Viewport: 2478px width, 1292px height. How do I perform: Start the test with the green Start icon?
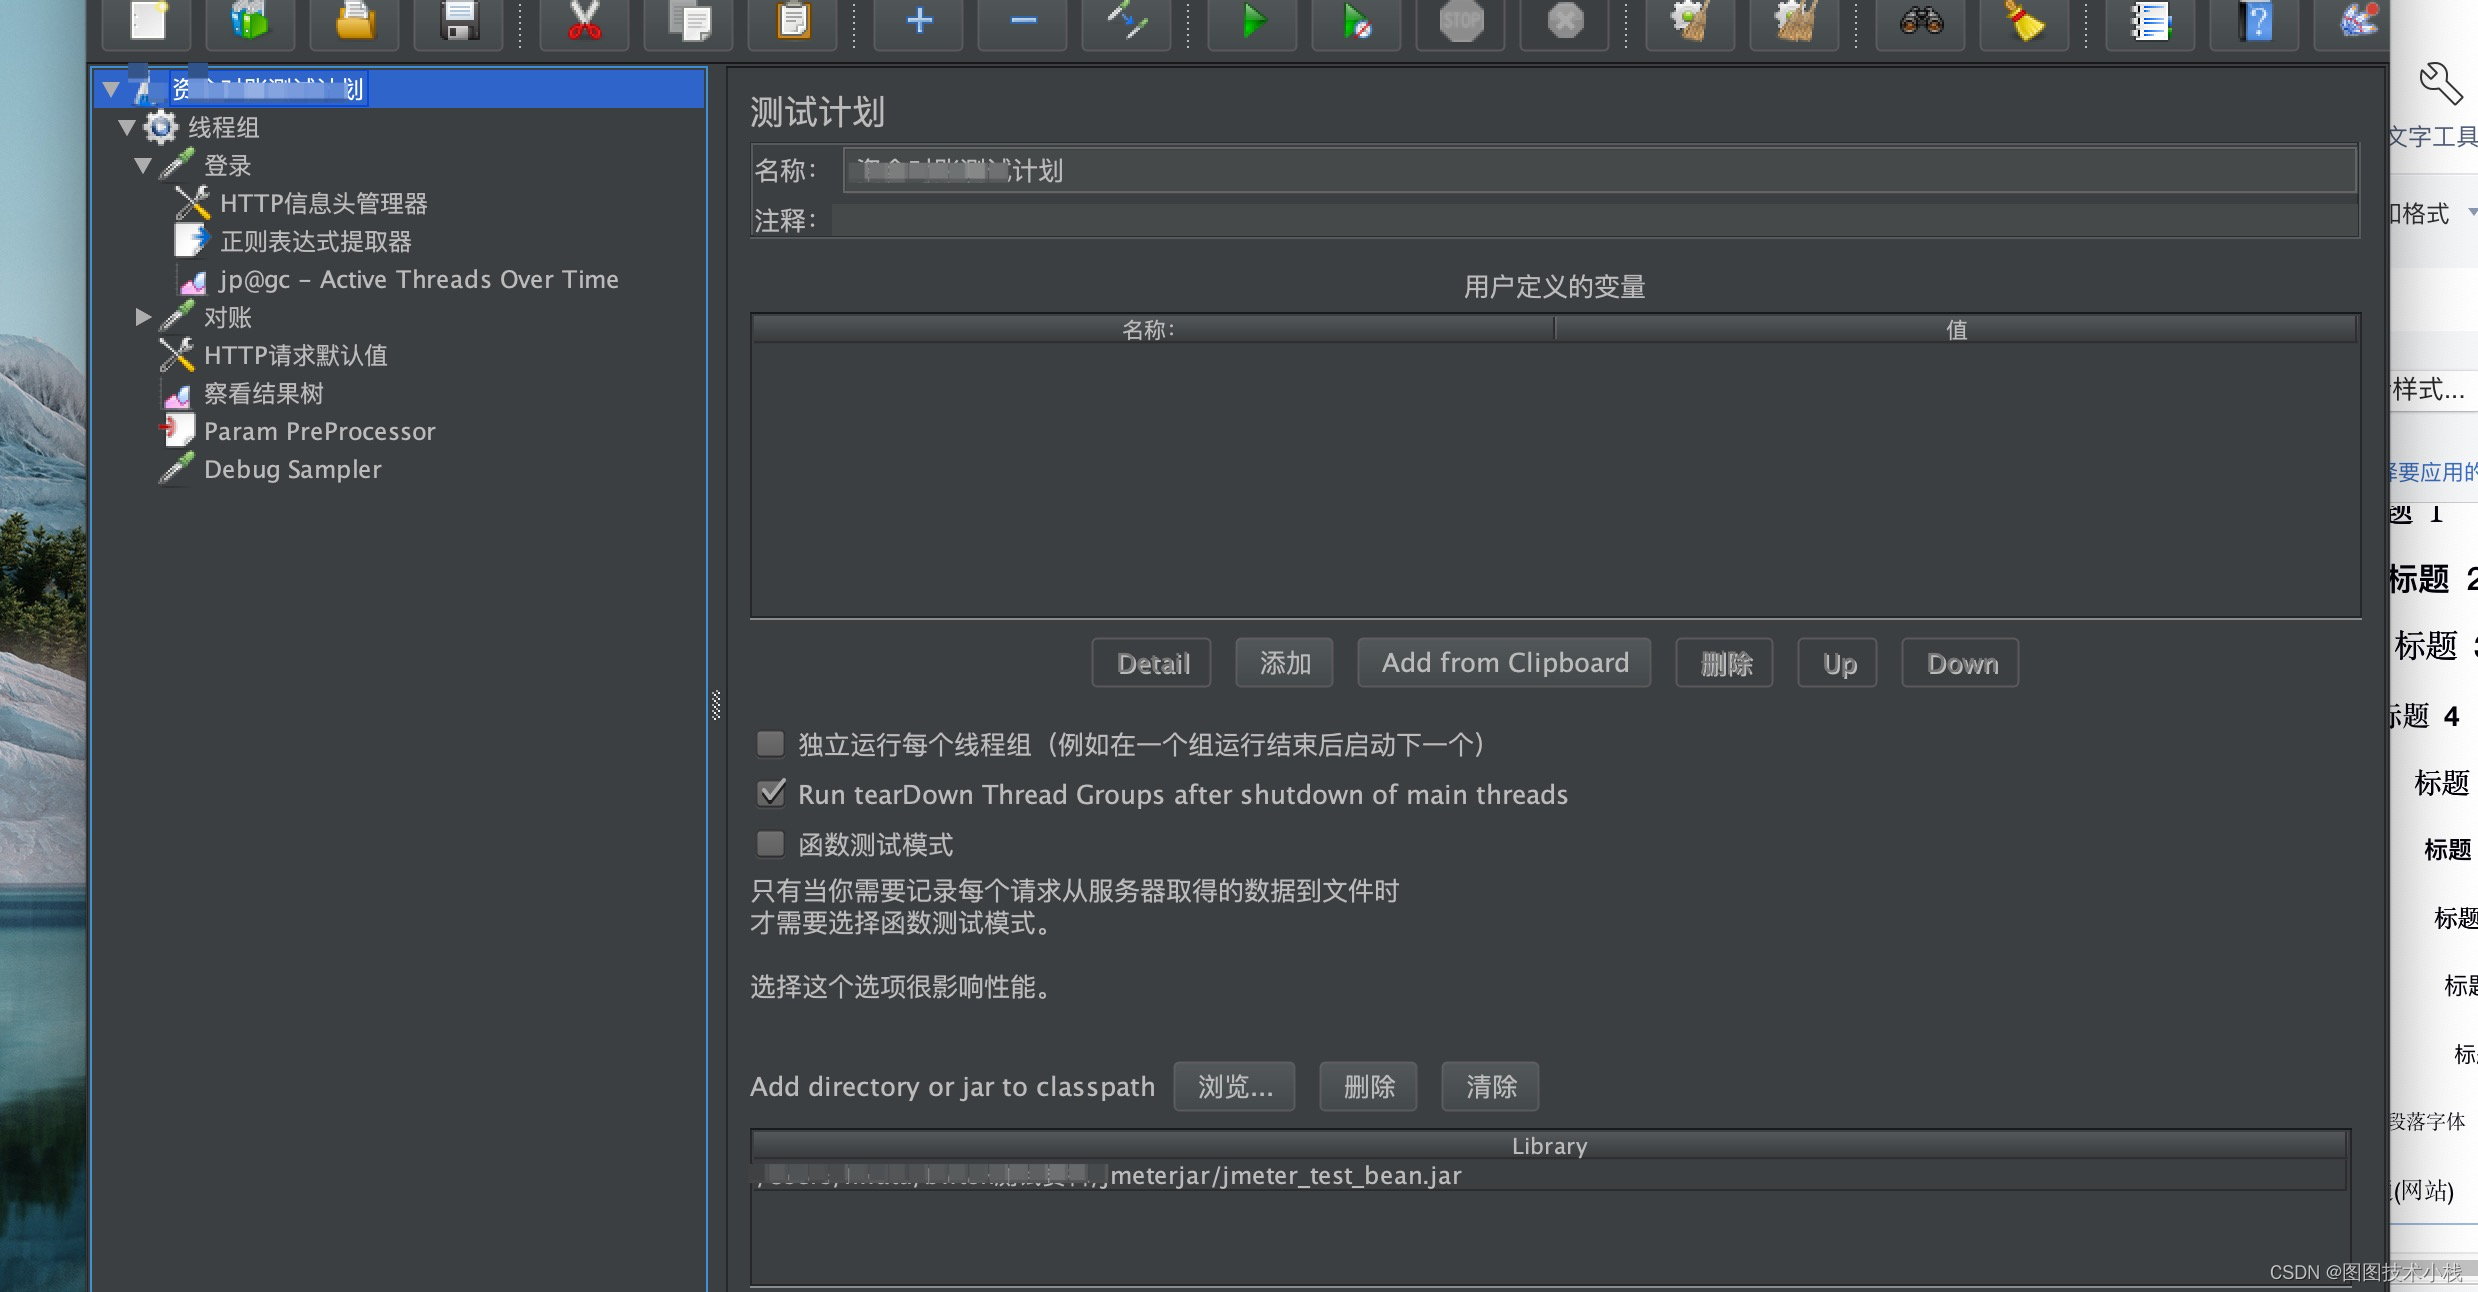(x=1253, y=22)
